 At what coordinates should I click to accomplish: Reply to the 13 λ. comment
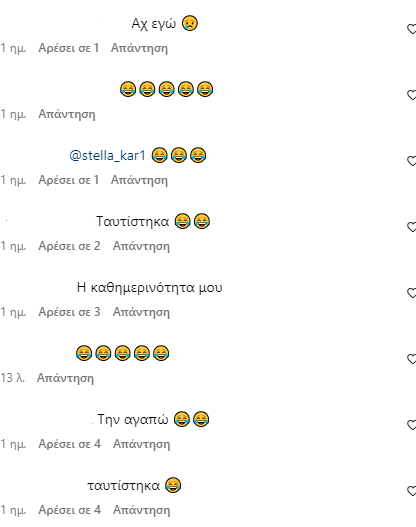(66, 378)
